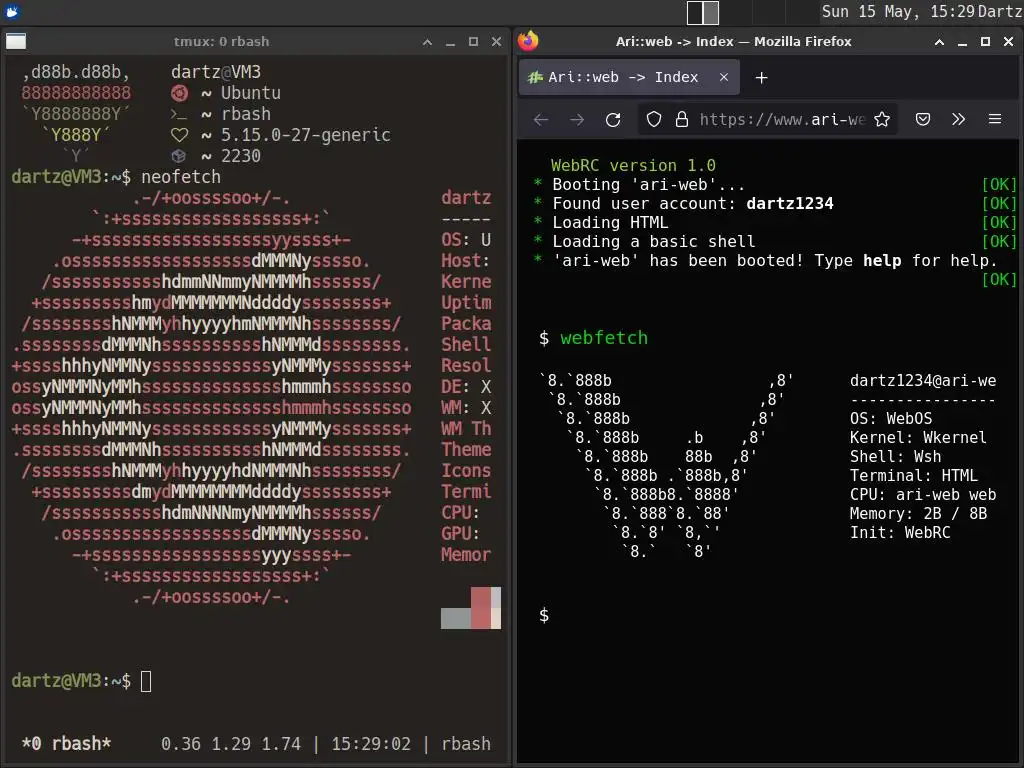Close the tmux terminal window
Viewport: 1024px width, 768px height.
point(496,42)
